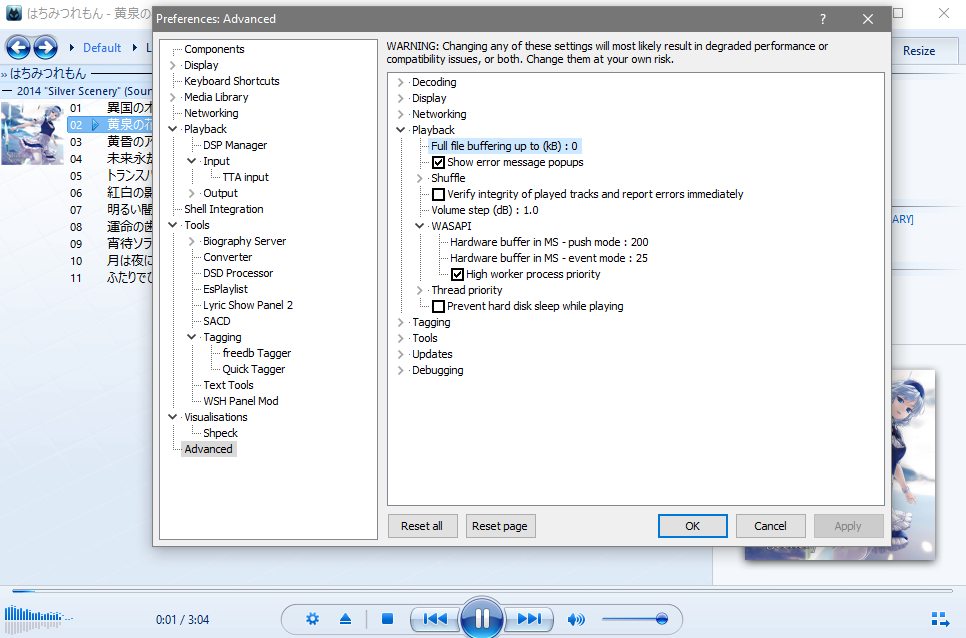This screenshot has width=966, height=638.
Task: Pause playback with the round button
Action: [482, 618]
